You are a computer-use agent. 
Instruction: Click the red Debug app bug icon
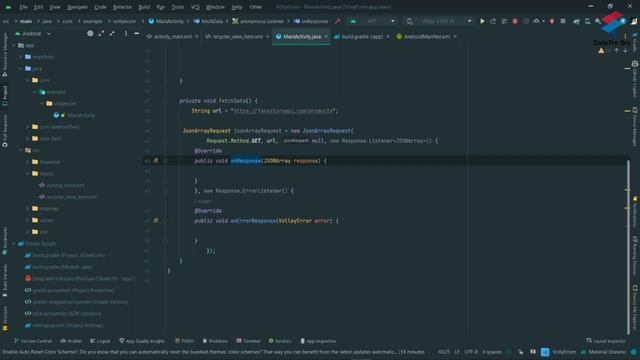click(515, 21)
